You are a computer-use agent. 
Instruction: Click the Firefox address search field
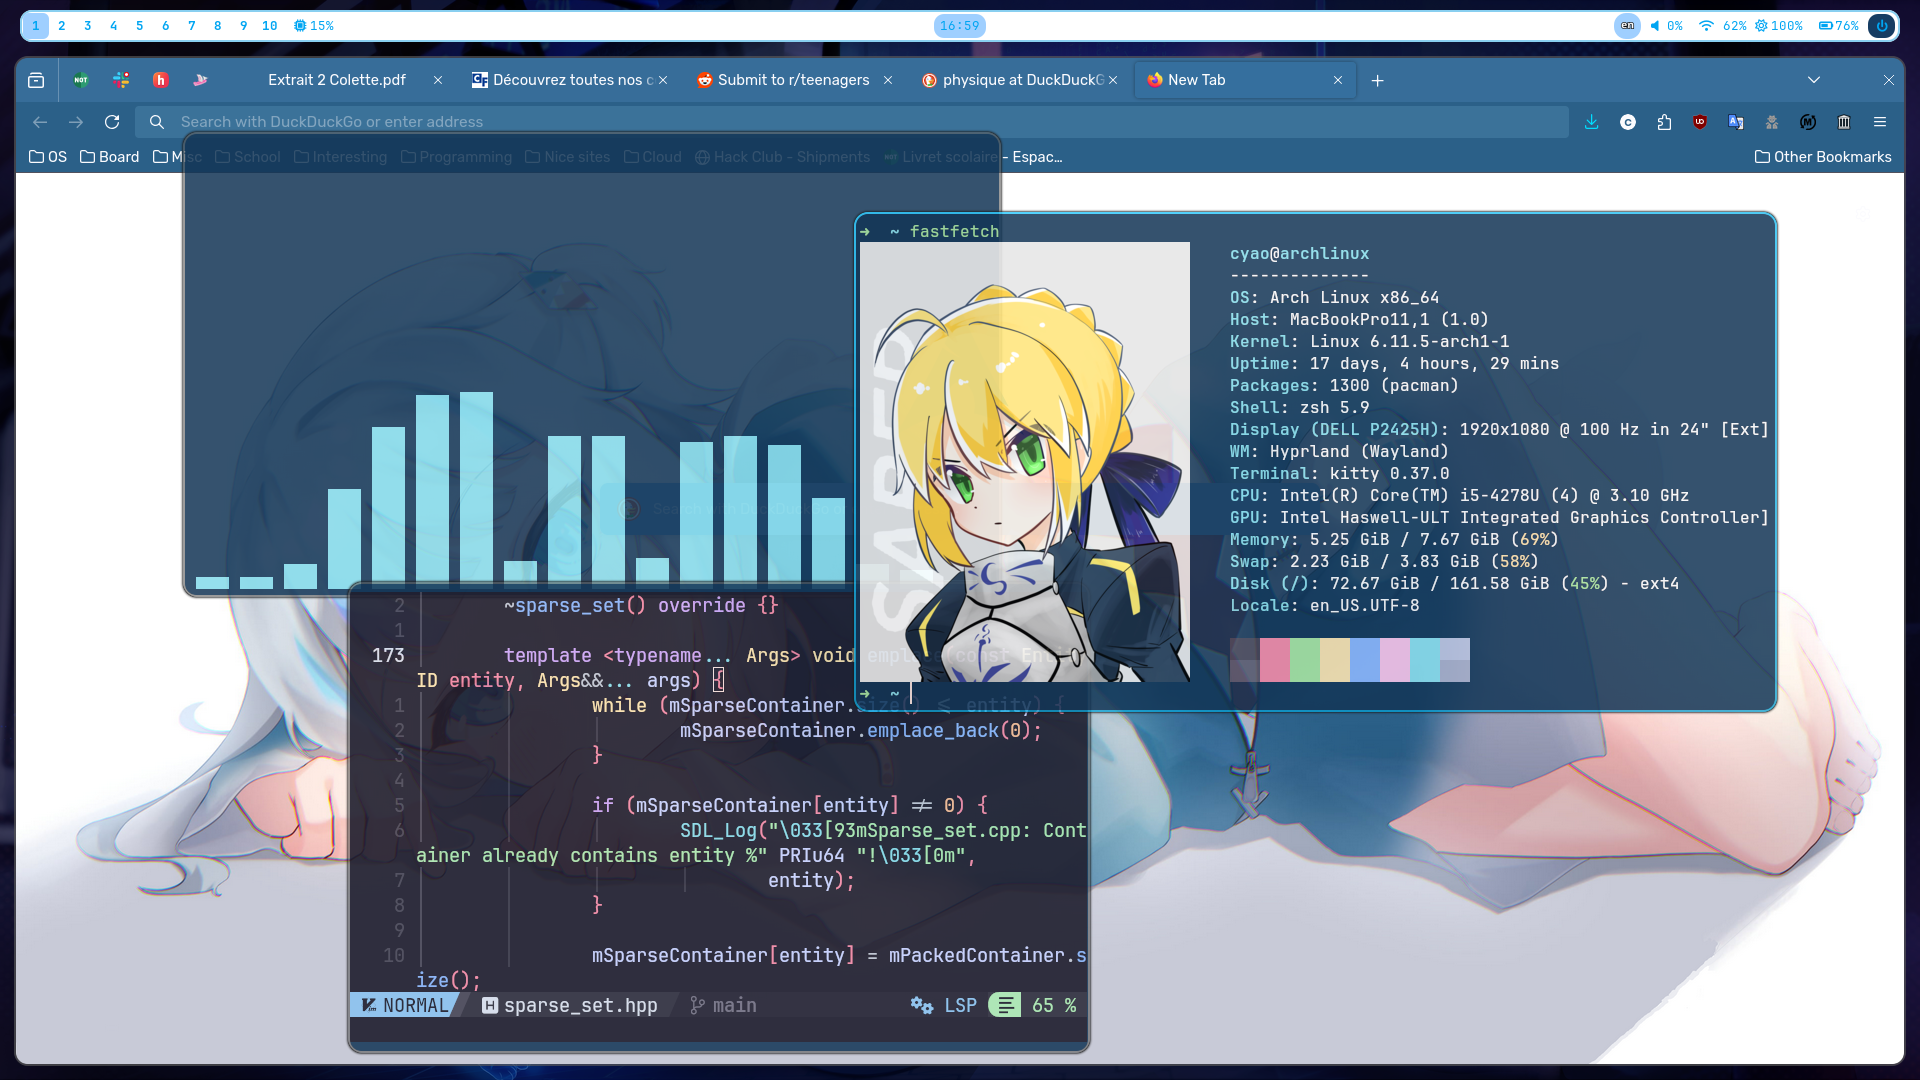(852, 122)
